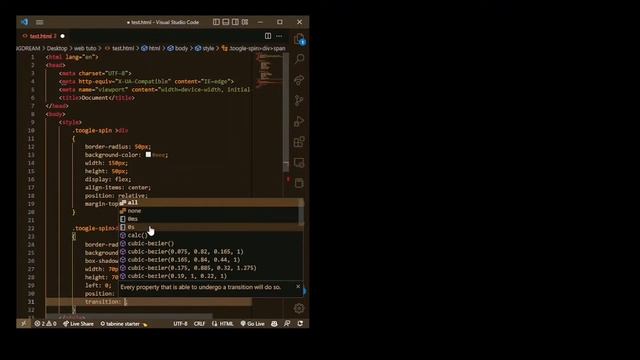Open the editor More Actions ellipsis

pos(279,36)
